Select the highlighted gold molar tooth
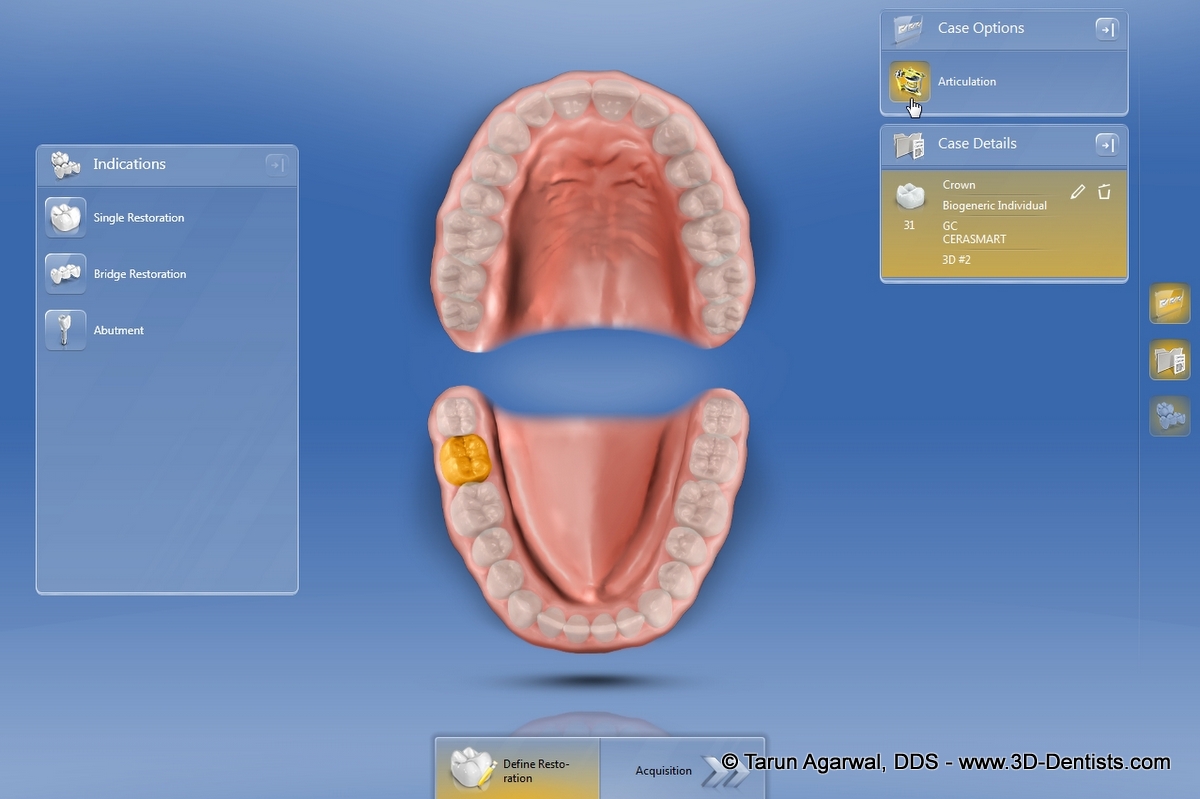The image size is (1200, 799). click(463, 460)
